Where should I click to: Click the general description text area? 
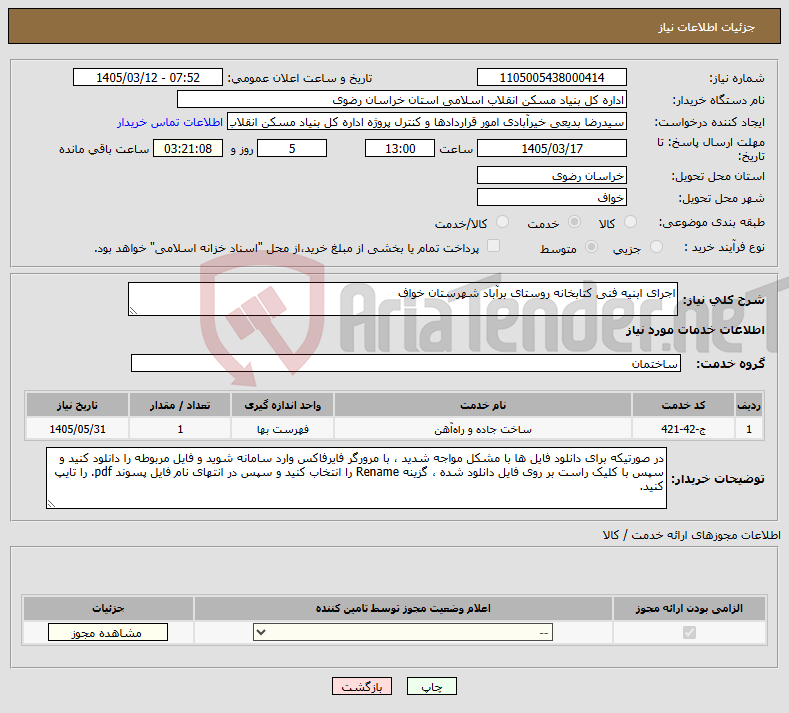(403, 299)
